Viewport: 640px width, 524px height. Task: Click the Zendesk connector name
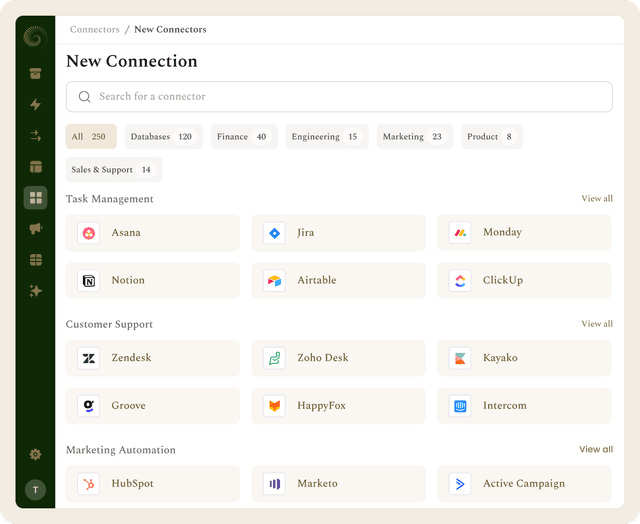coord(131,358)
